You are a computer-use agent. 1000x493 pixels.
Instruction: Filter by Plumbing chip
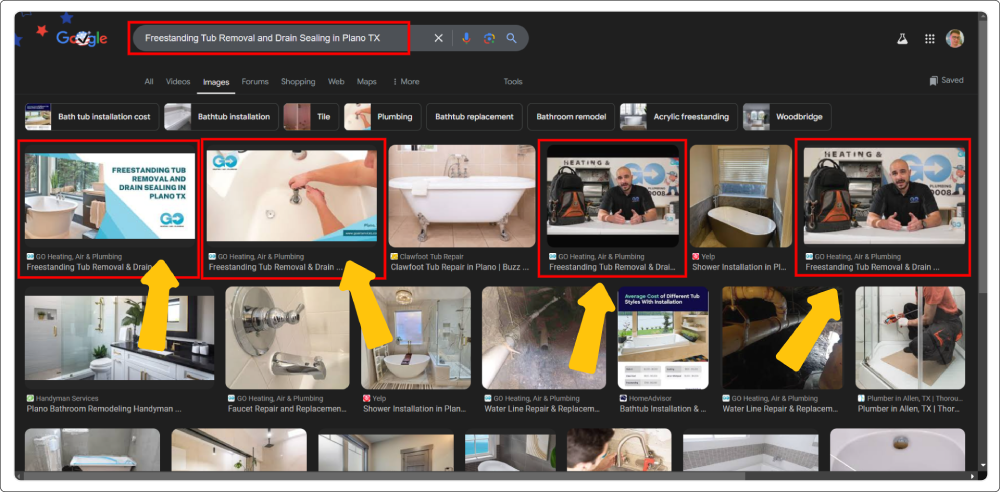[x=383, y=117]
